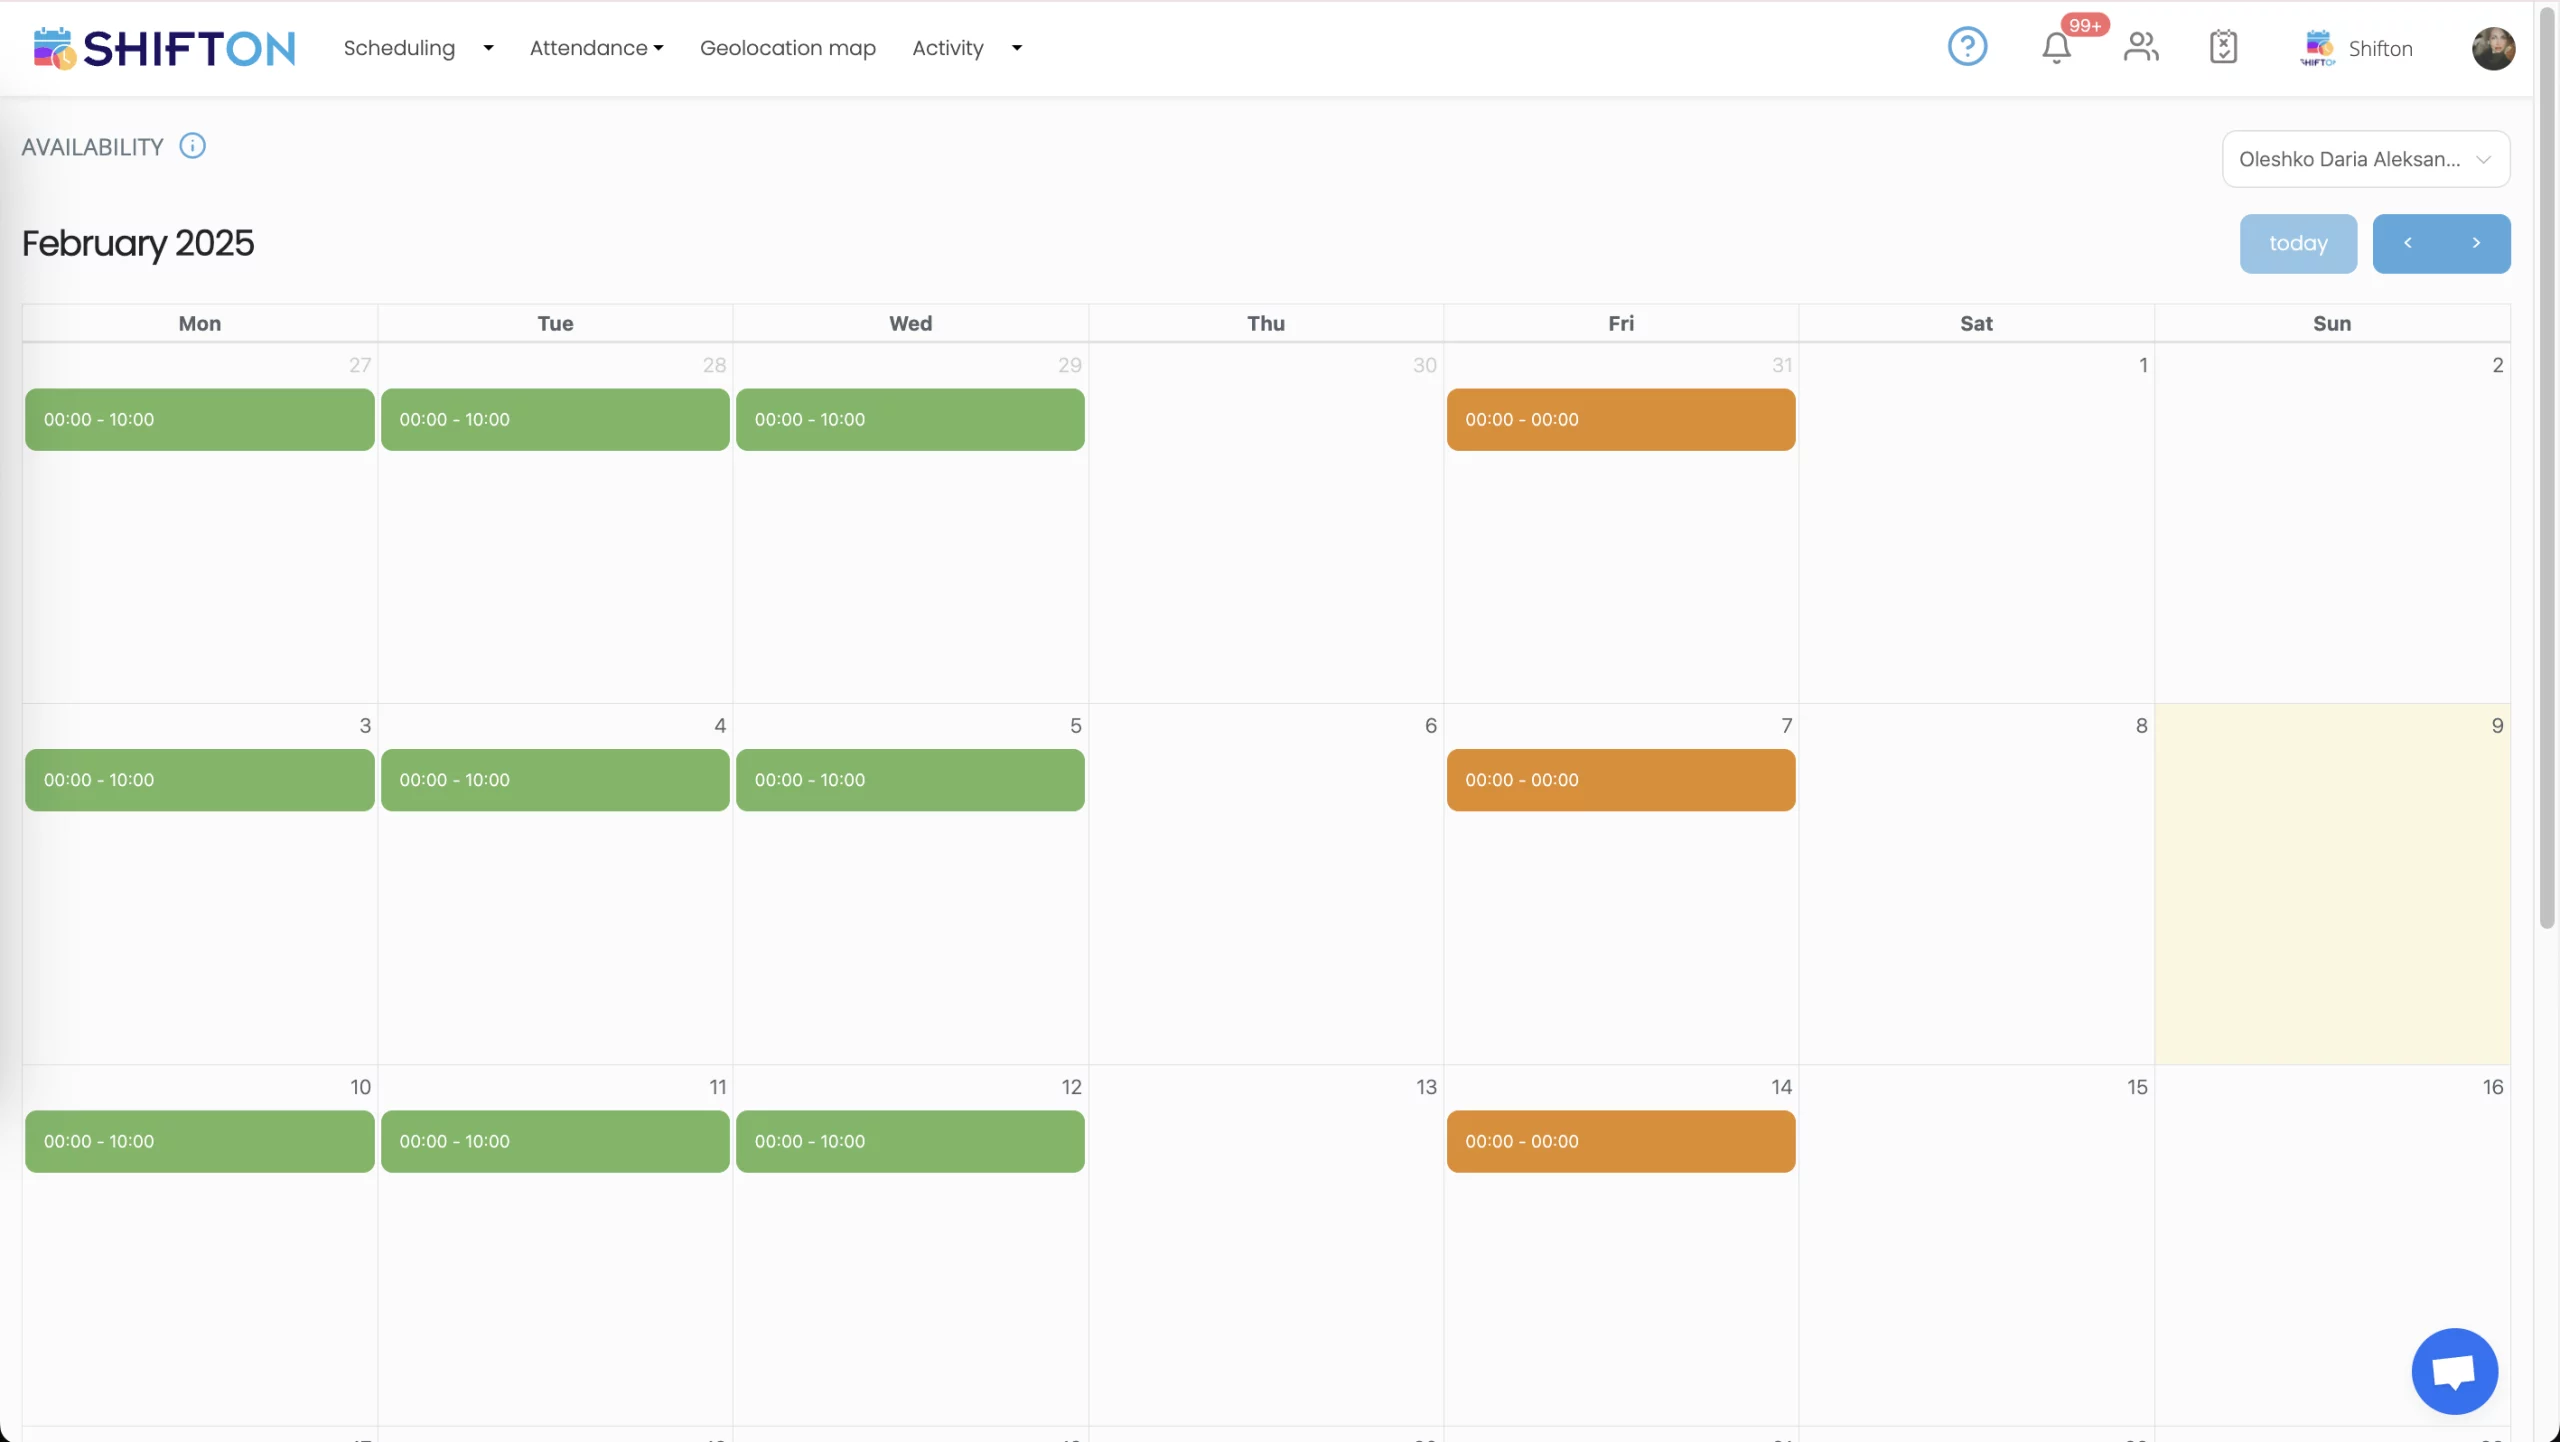Open the Oleshko Daria employee selector

pyautogui.click(x=2365, y=159)
